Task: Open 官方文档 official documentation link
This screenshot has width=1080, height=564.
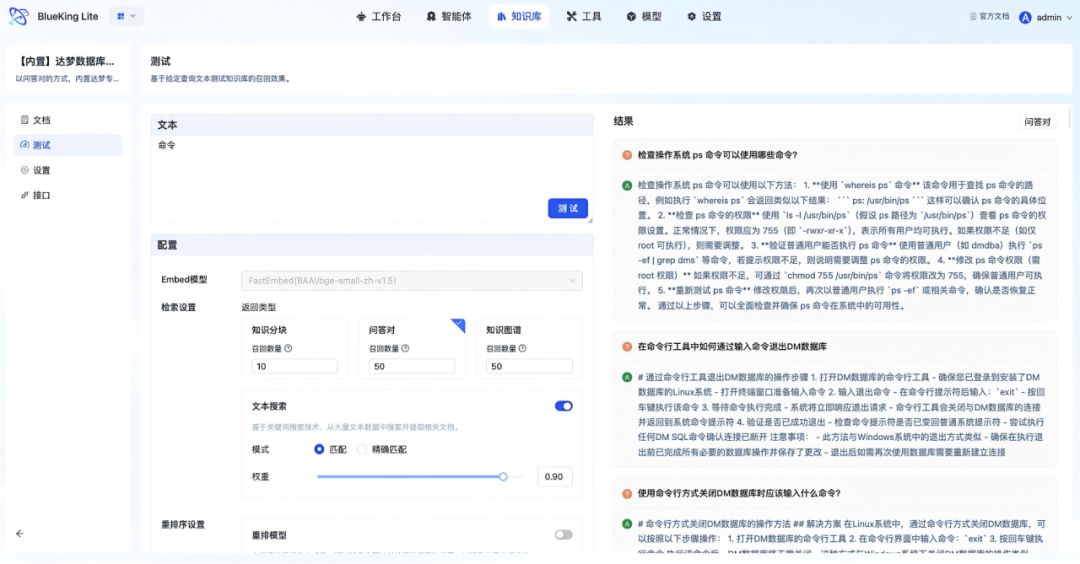Action: (x=989, y=17)
